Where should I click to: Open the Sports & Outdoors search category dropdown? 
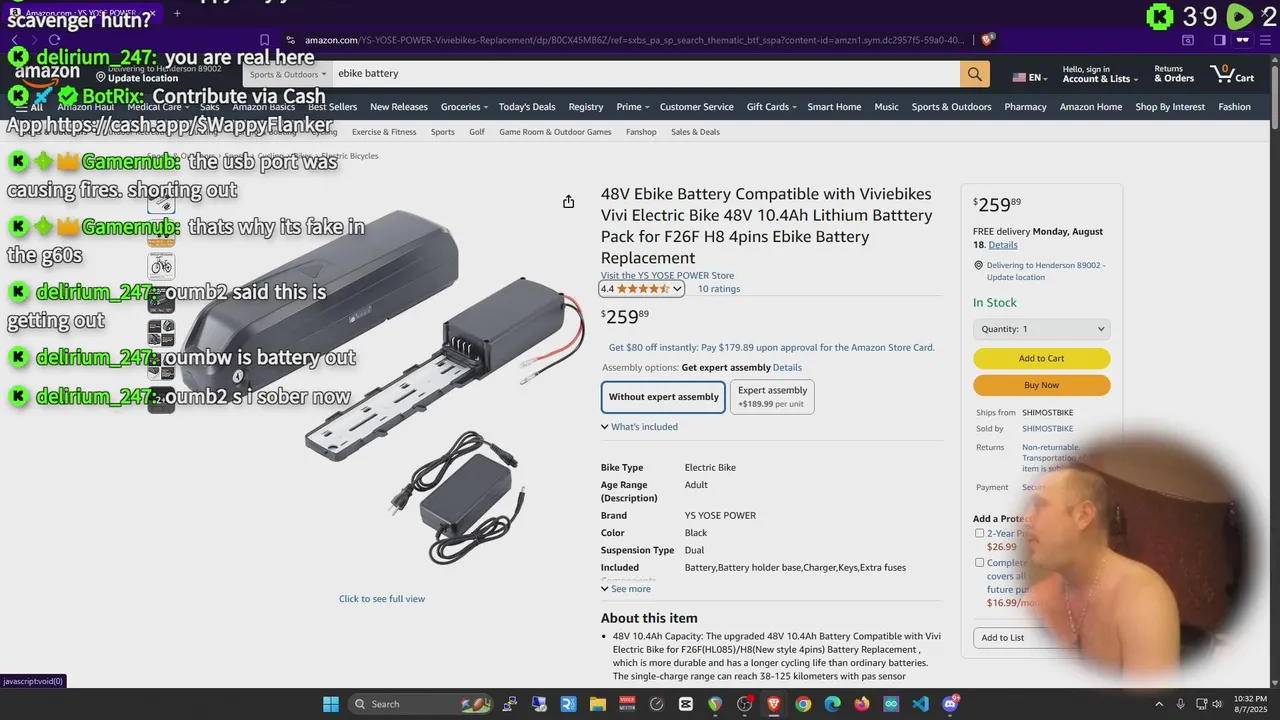point(288,74)
